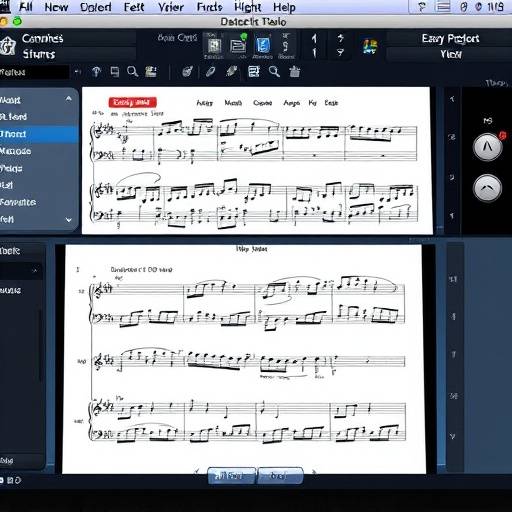Click the previous-page arrow left of the bottom buttons
The height and width of the screenshot is (512, 512).
(197, 471)
